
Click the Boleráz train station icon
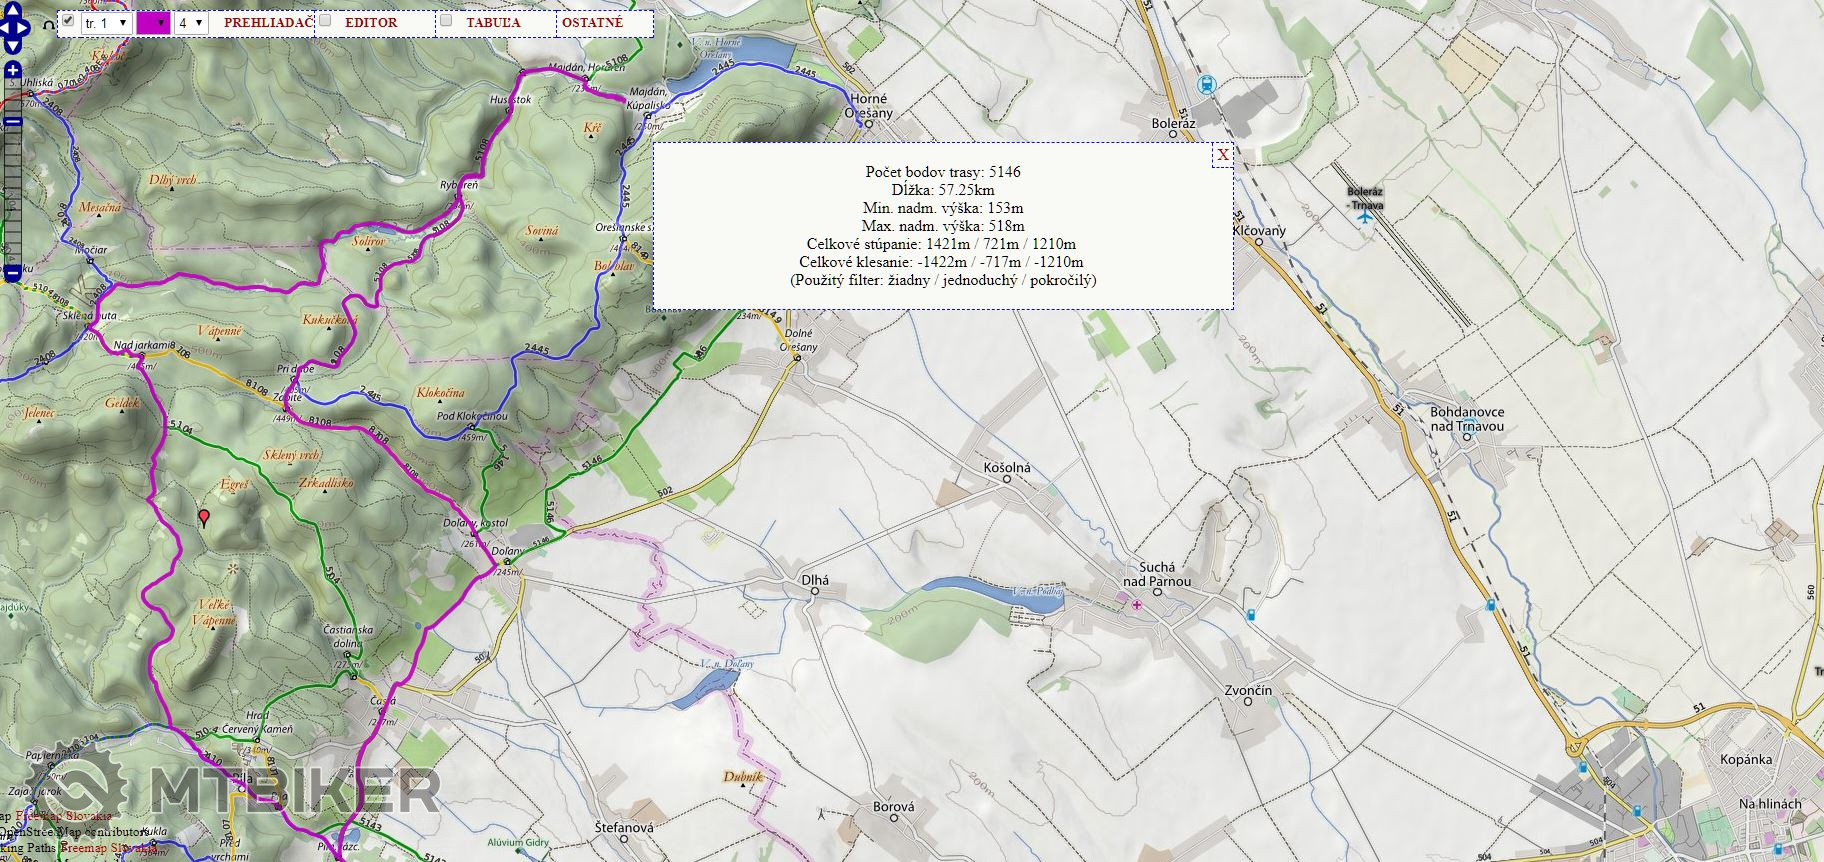pos(1207,85)
